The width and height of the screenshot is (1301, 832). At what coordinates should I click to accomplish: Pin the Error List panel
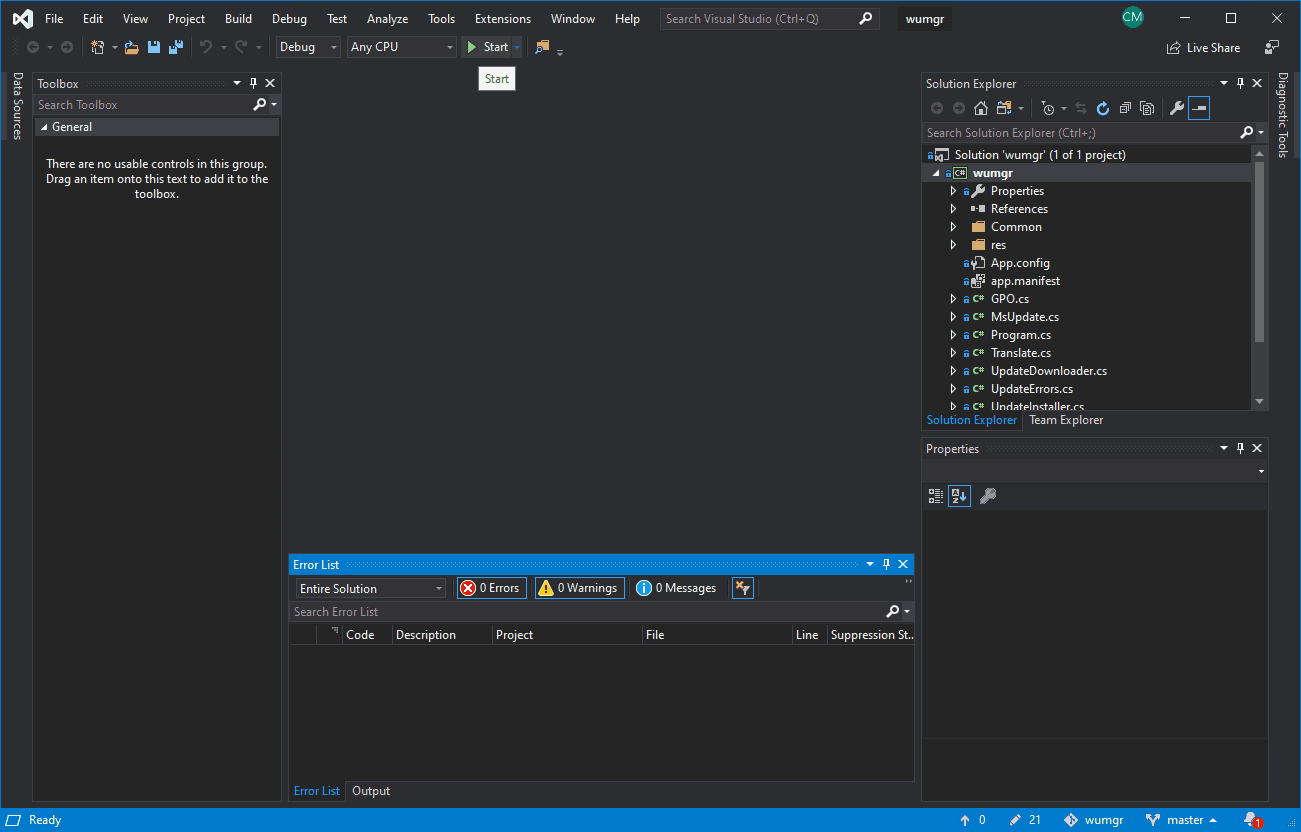885,563
